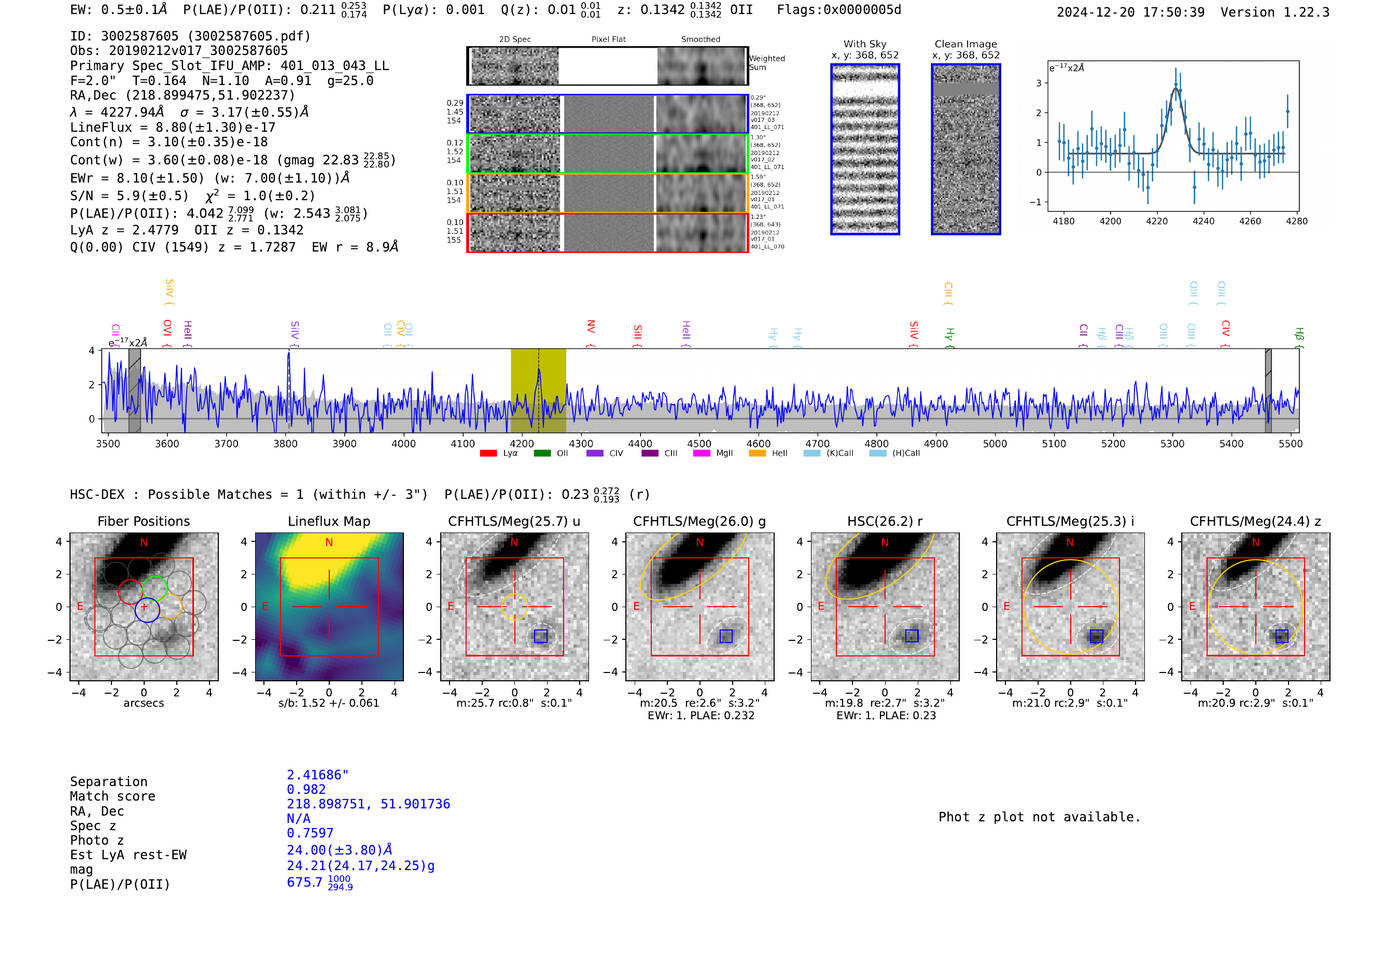This screenshot has height=953, width=1400.
Task: Click the LyA z = 2.4779 line
Action: tap(125, 230)
